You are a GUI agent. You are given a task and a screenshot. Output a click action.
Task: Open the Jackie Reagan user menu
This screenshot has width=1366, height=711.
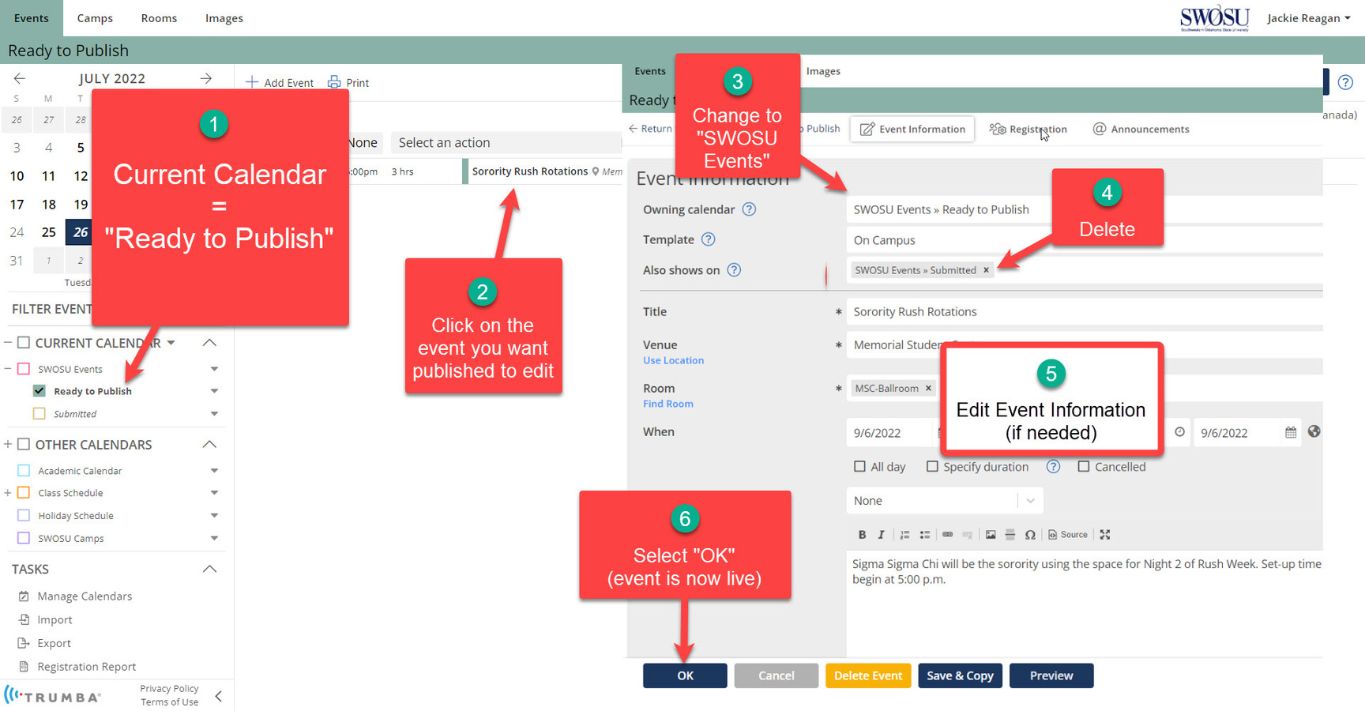[x=1308, y=18]
